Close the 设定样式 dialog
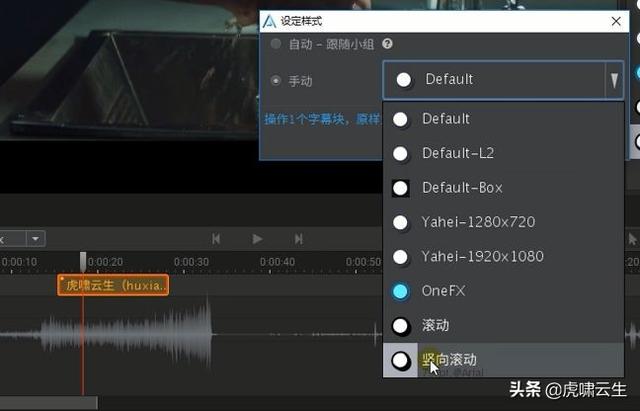Screen dimensions: 640x411 coord(616,21)
